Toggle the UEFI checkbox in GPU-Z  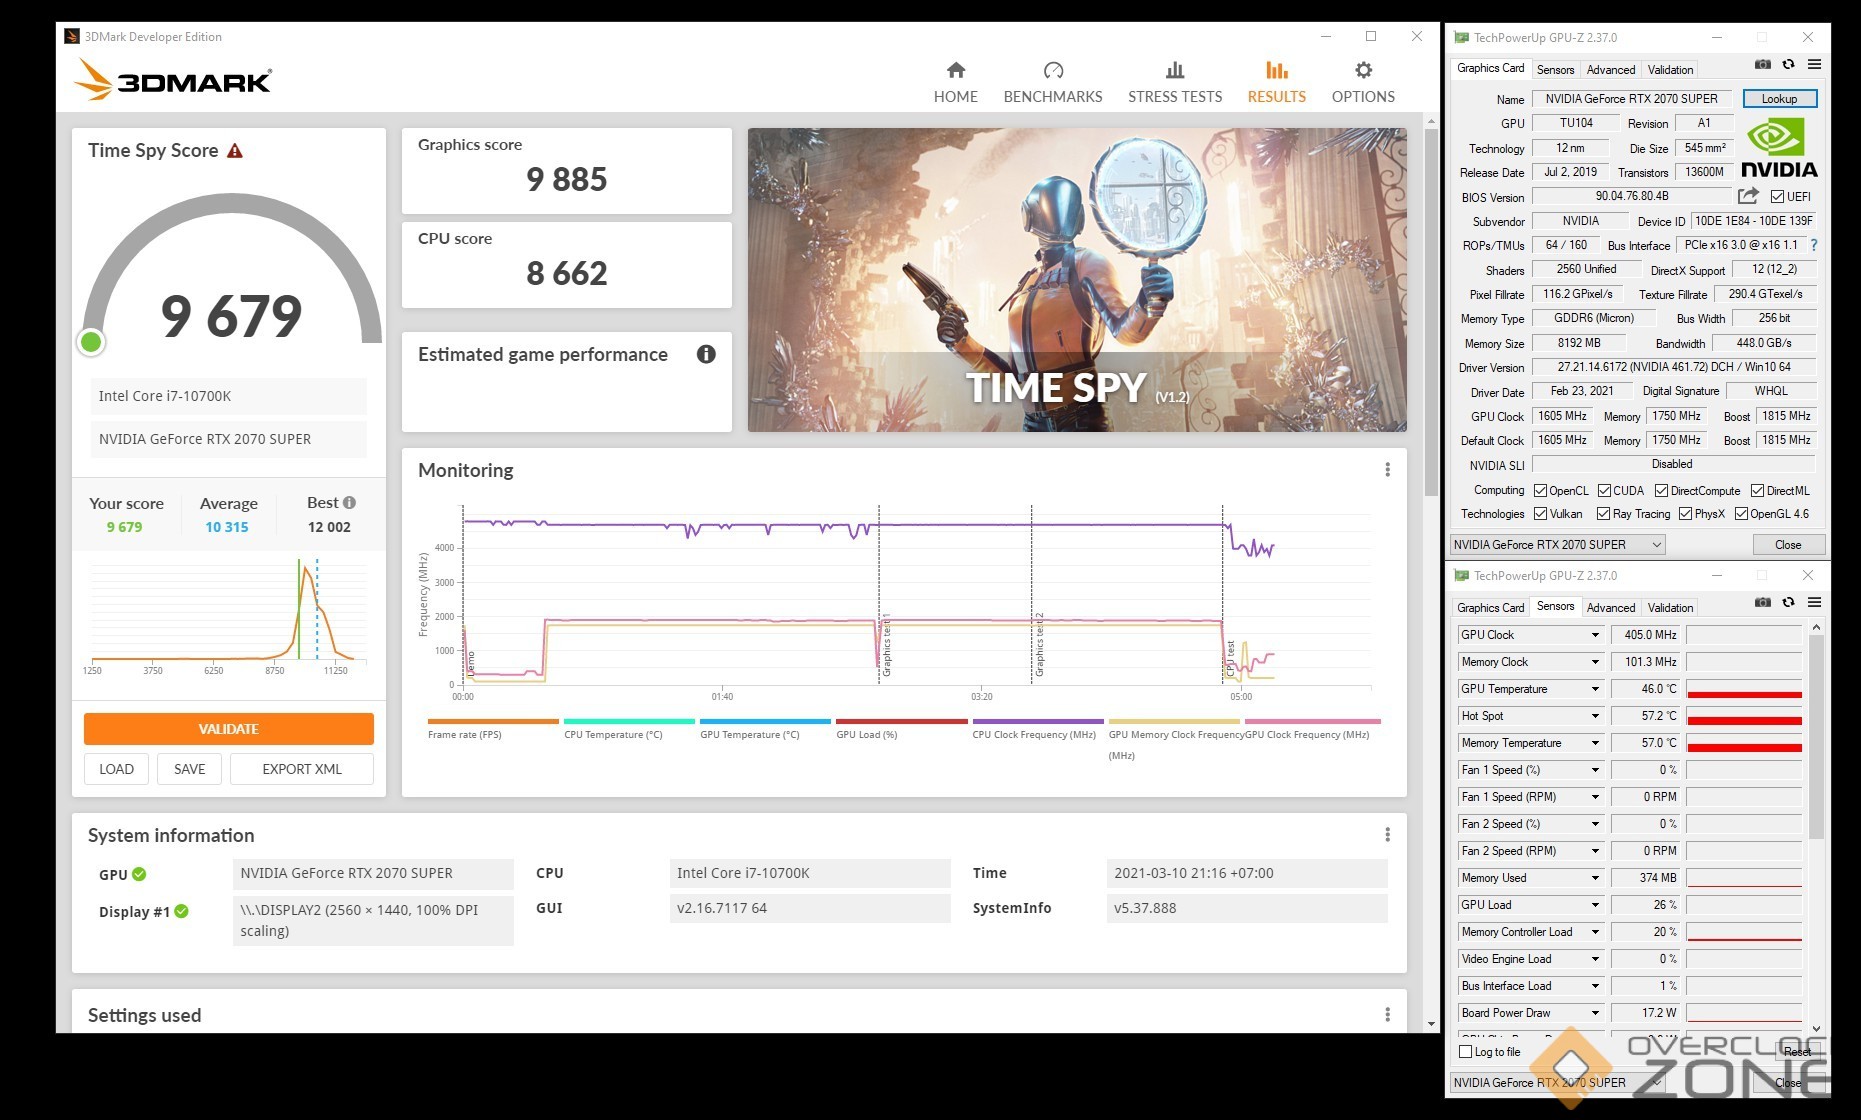pyautogui.click(x=1777, y=197)
